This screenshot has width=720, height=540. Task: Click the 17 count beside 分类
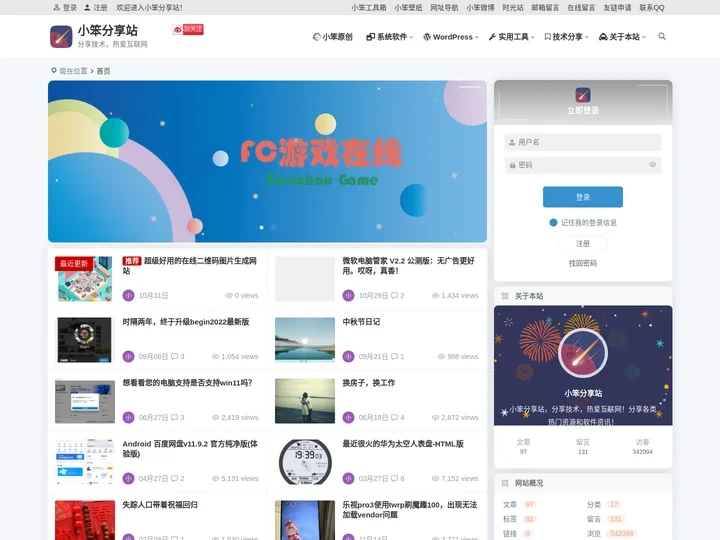614,505
